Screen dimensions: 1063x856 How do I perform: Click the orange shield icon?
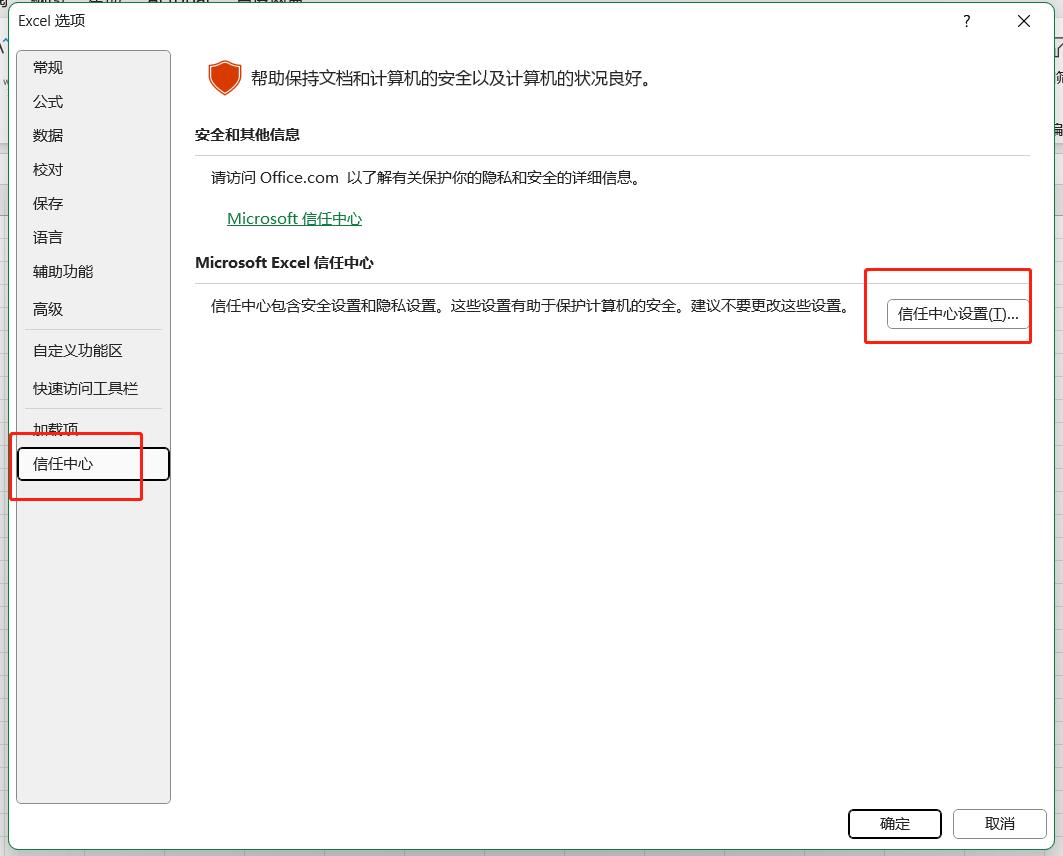[x=225, y=78]
